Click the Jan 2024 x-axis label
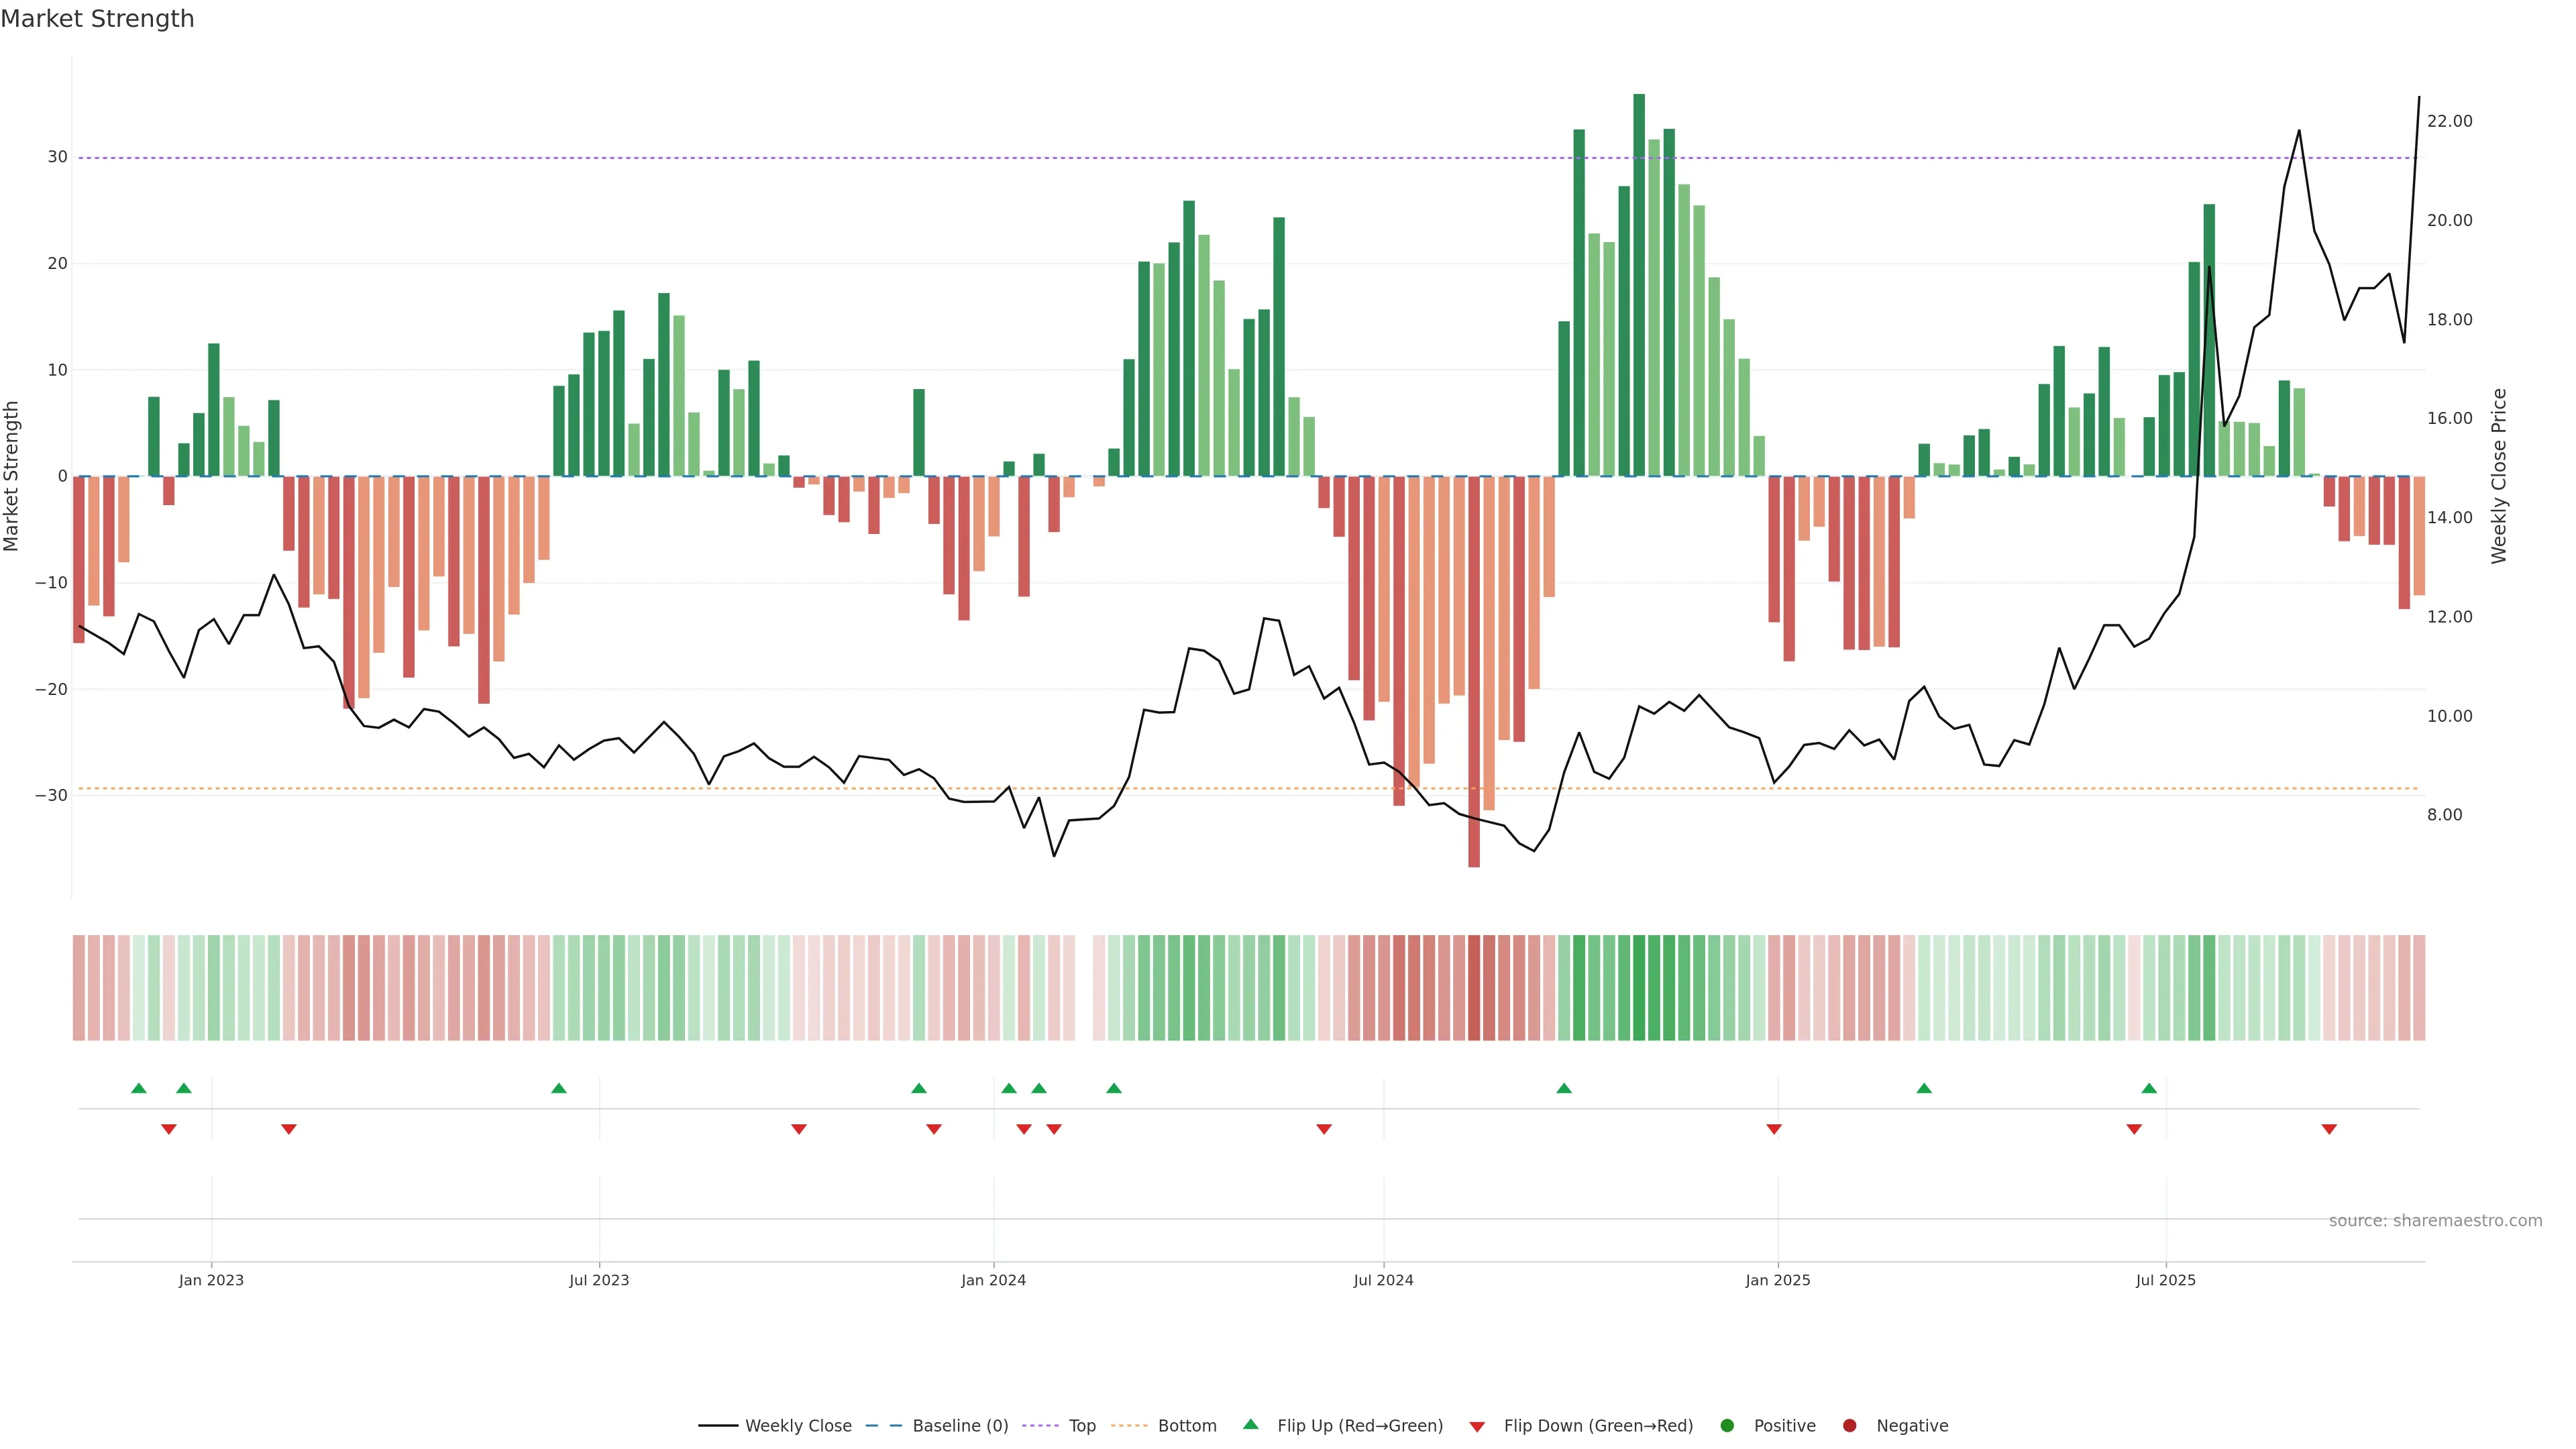Viewport: 2576px width, 1449px height. pos(993,1280)
